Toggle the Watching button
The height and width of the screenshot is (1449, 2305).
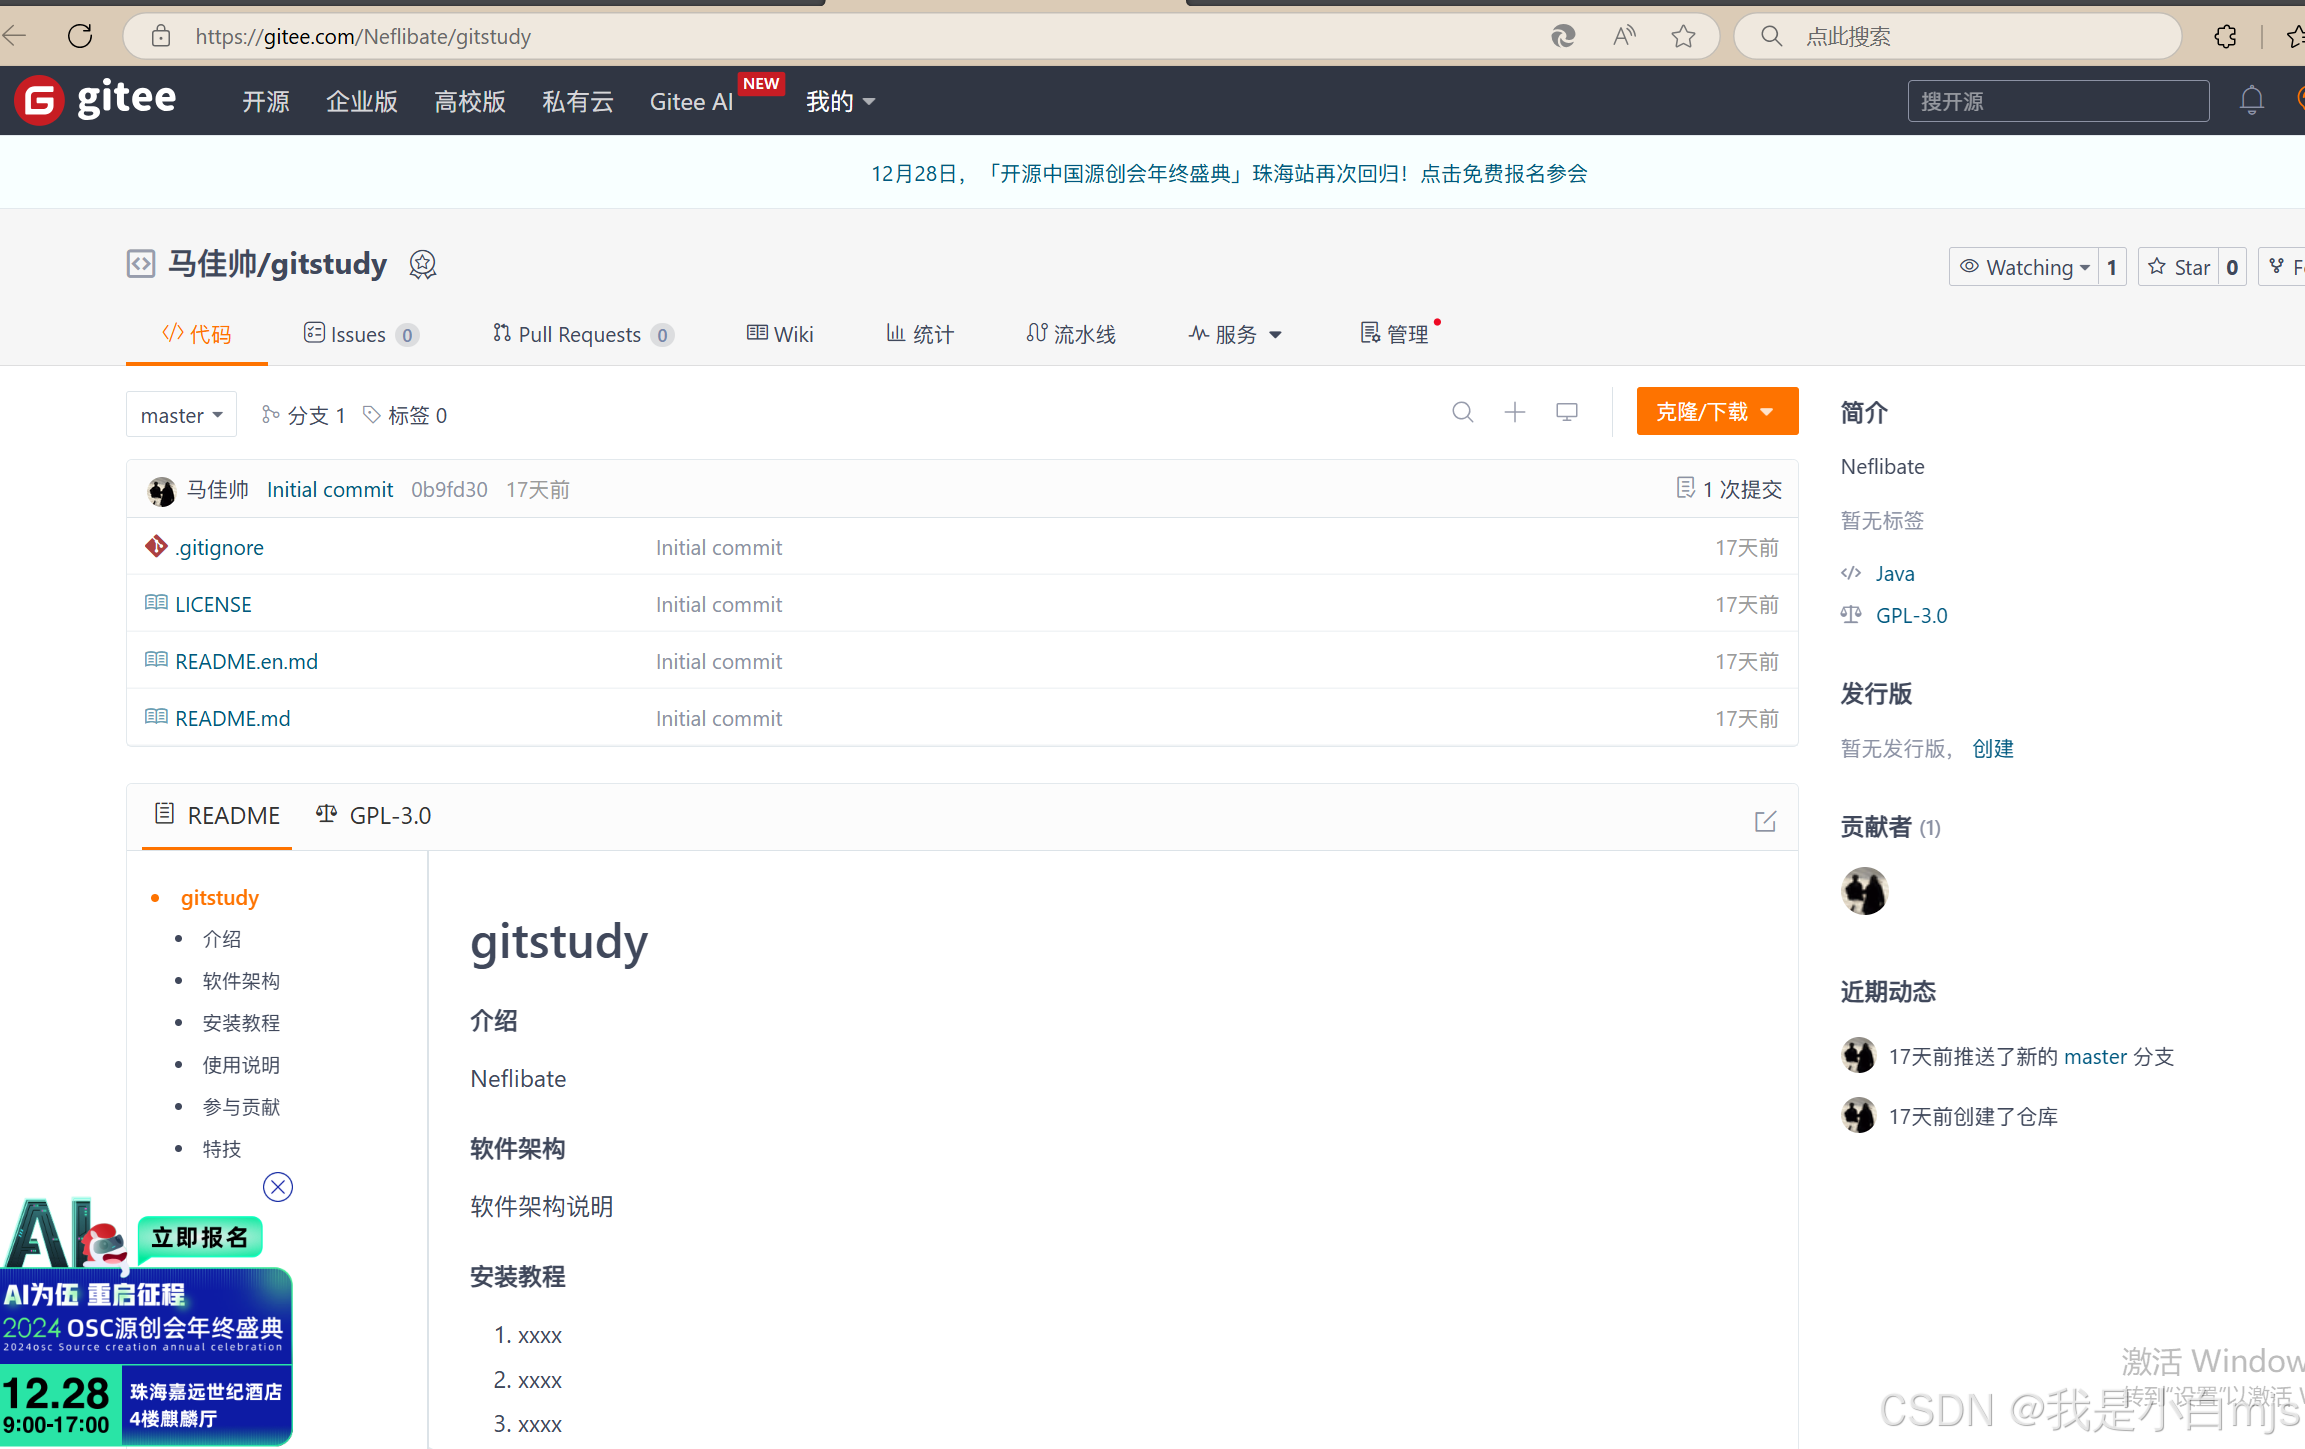coord(2024,267)
